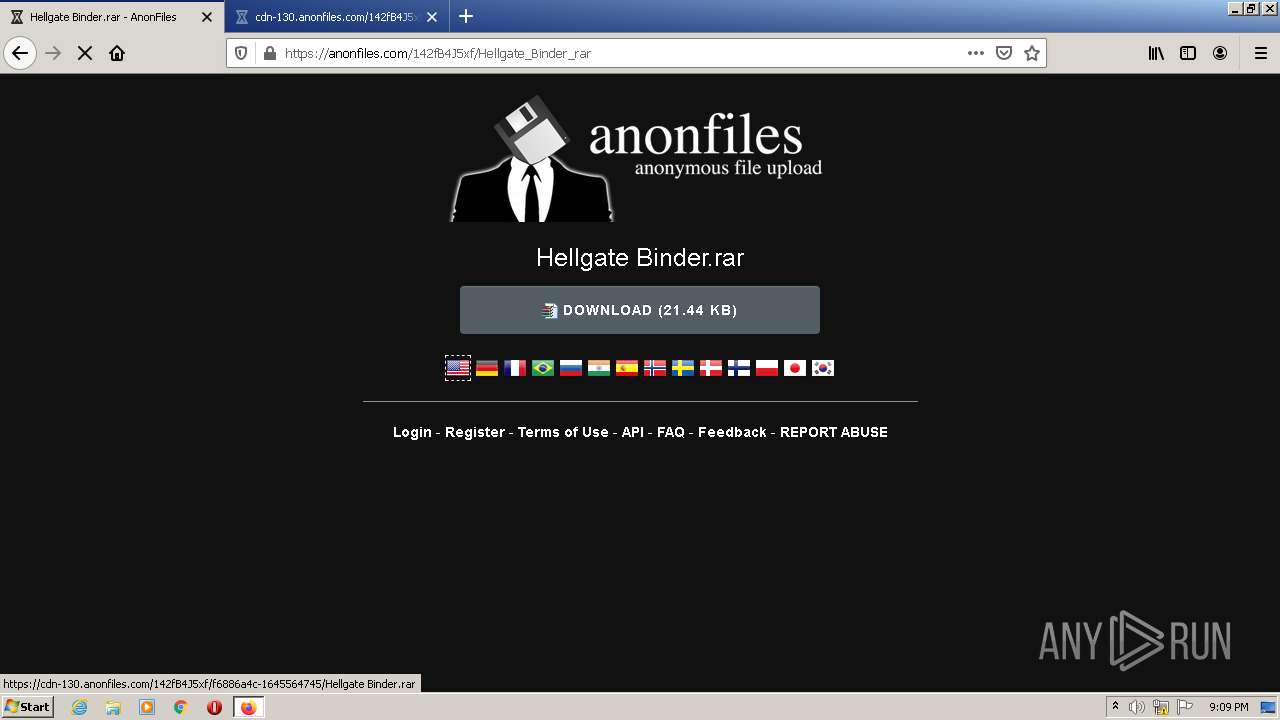Select the German flag language

tap(487, 368)
